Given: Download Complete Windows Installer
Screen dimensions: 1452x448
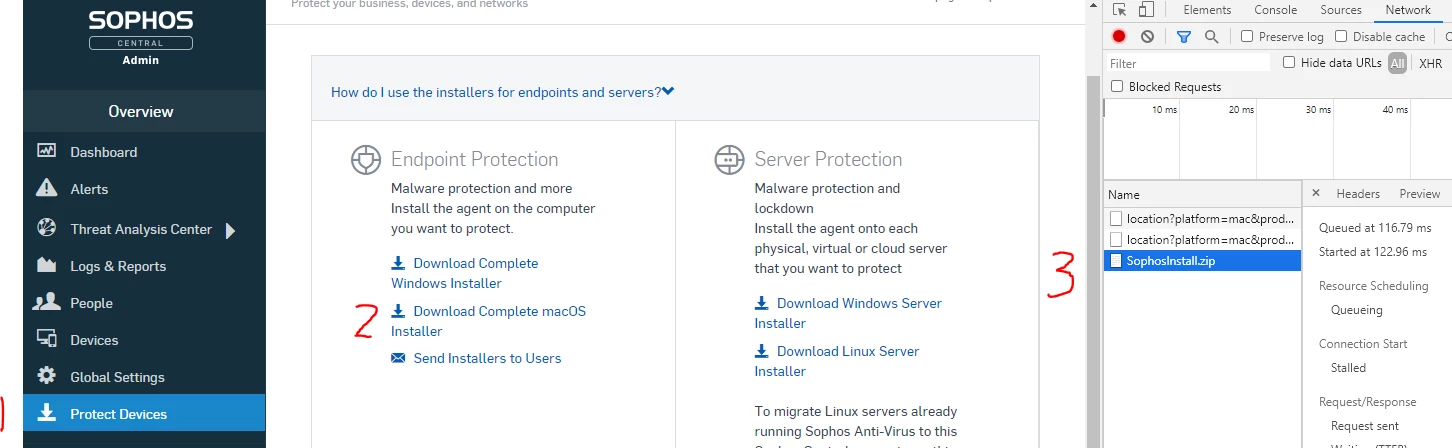Looking at the screenshot, I should pyautogui.click(x=465, y=273).
